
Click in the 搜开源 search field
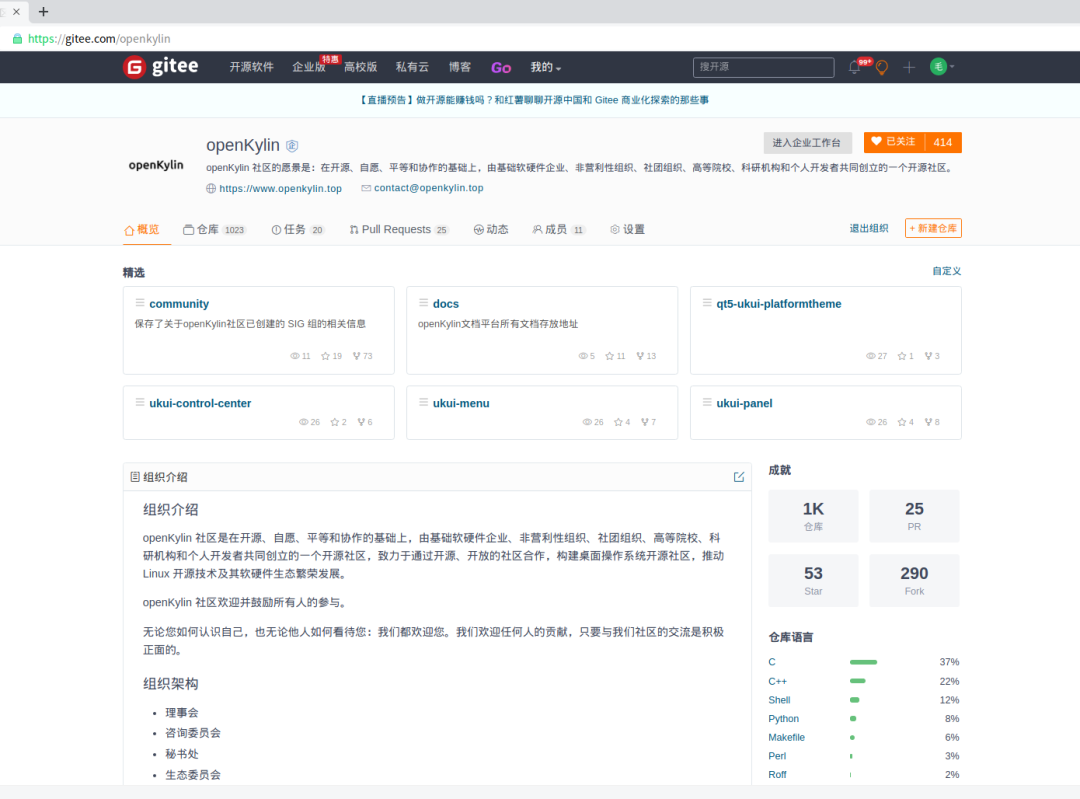coord(763,67)
